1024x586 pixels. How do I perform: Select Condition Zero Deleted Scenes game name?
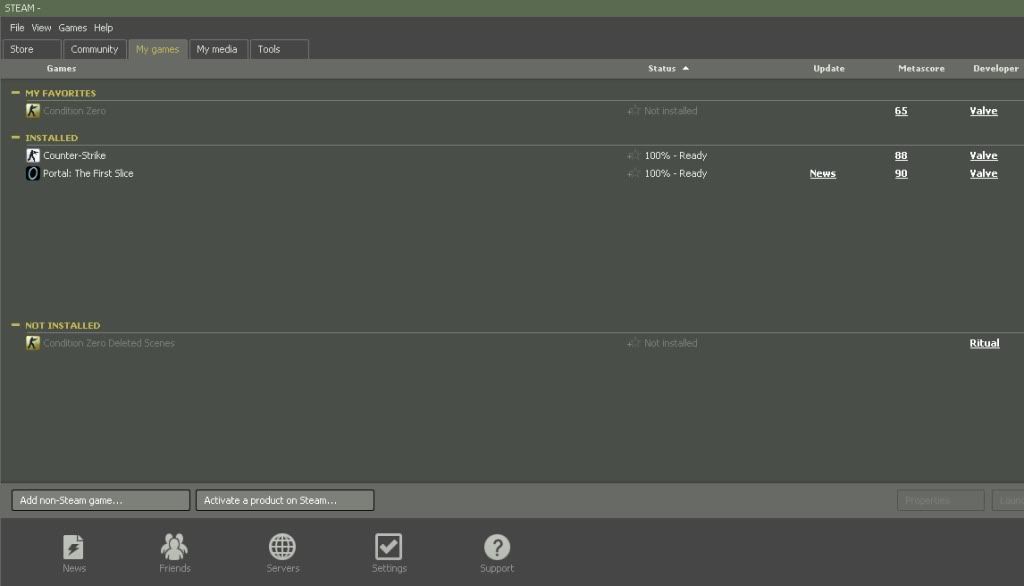click(109, 343)
